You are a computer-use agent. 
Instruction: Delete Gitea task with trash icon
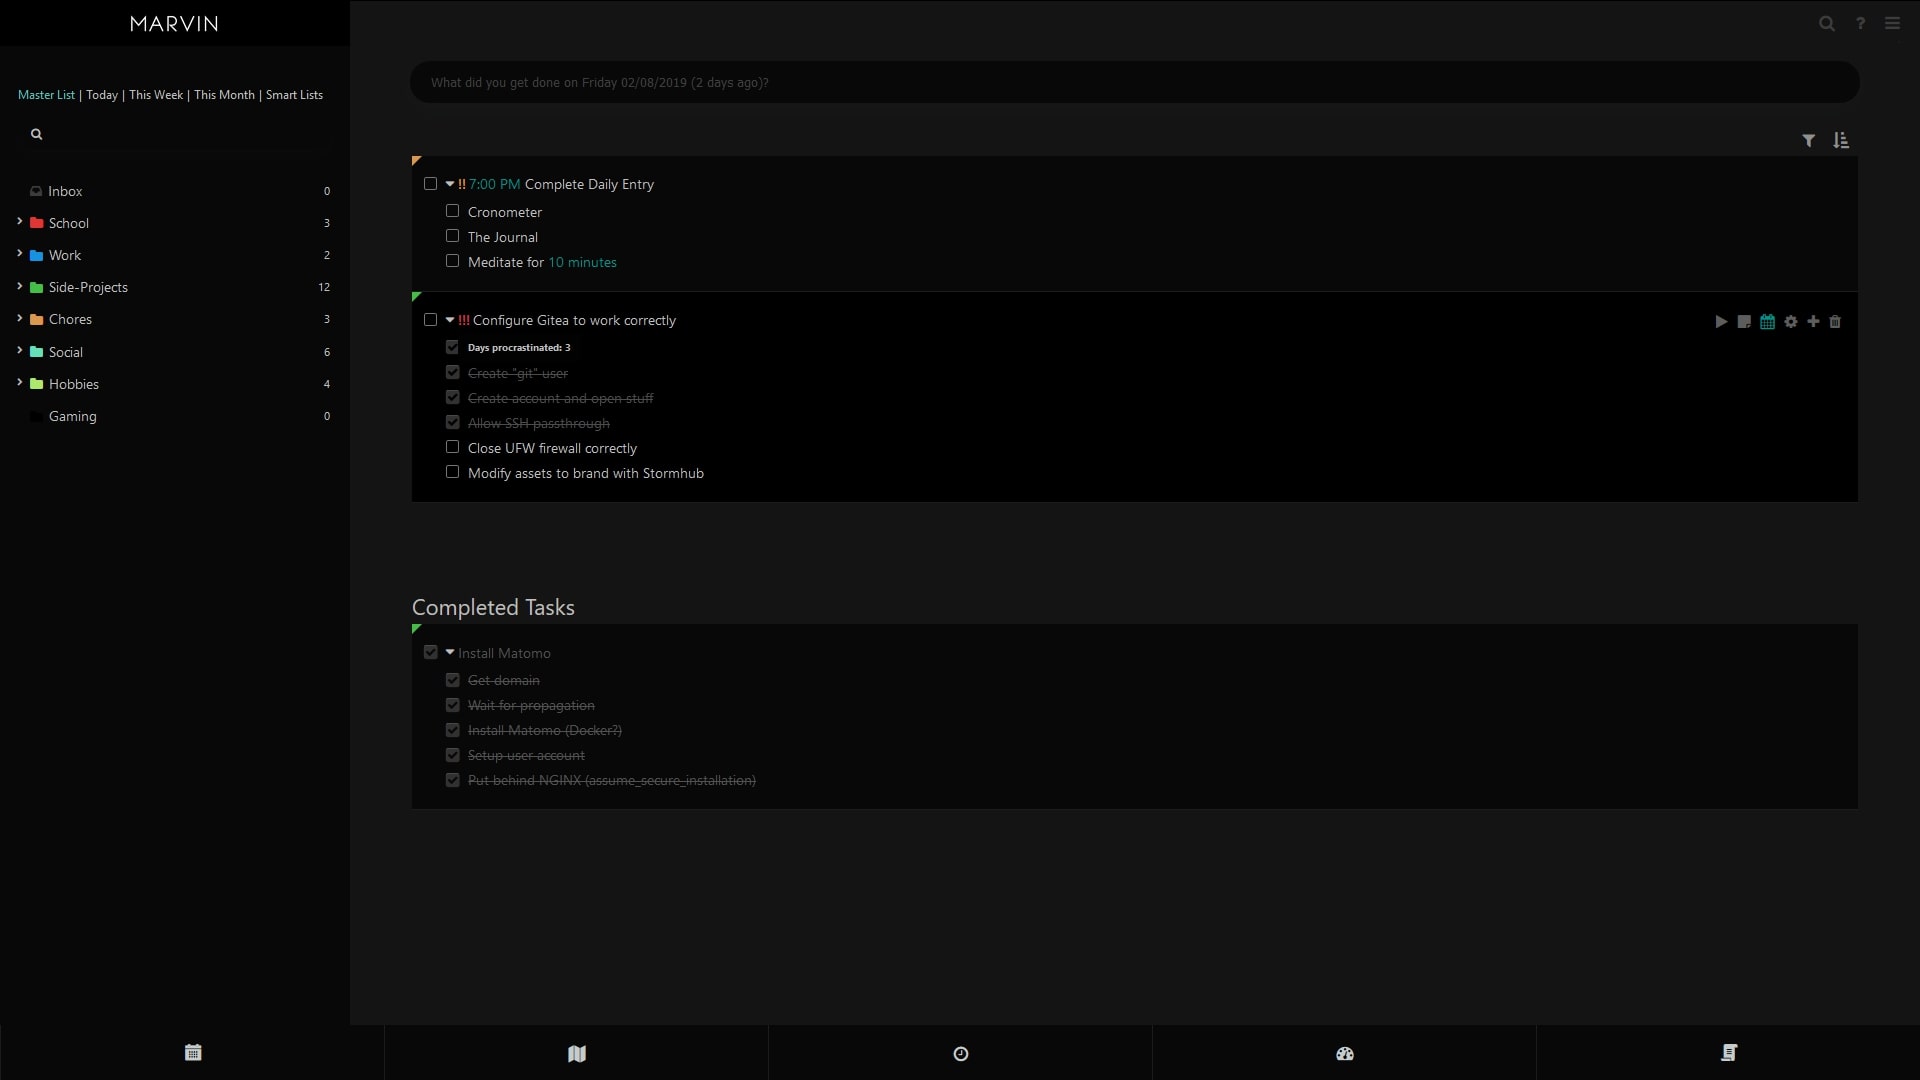1835,322
